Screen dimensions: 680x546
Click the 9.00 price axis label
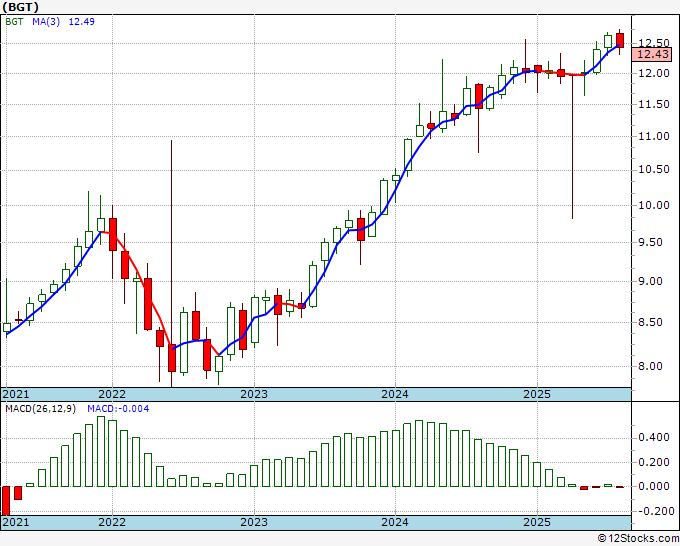[x=651, y=281]
